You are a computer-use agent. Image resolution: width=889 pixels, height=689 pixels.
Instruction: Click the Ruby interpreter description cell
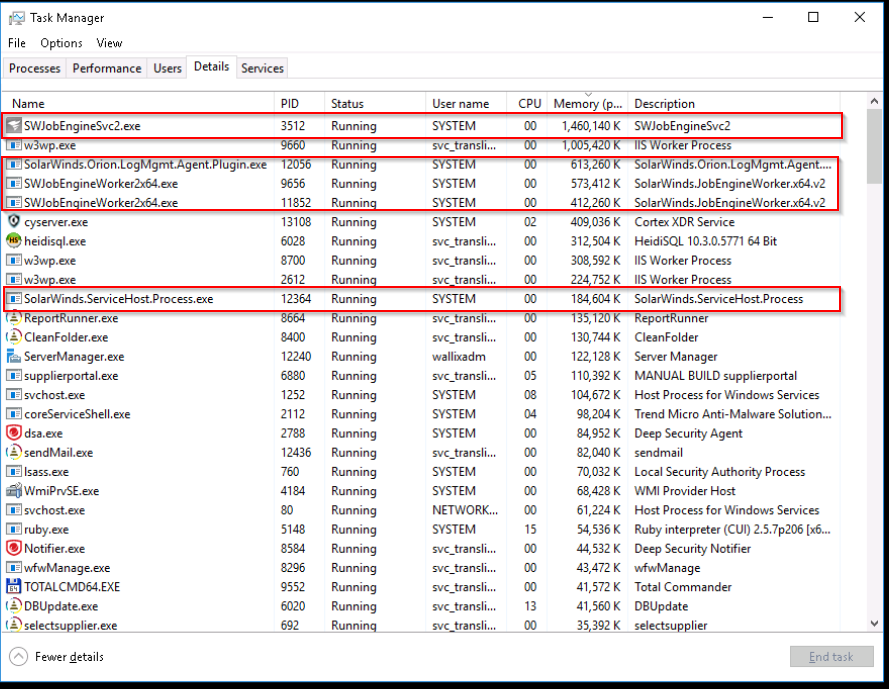(733, 529)
